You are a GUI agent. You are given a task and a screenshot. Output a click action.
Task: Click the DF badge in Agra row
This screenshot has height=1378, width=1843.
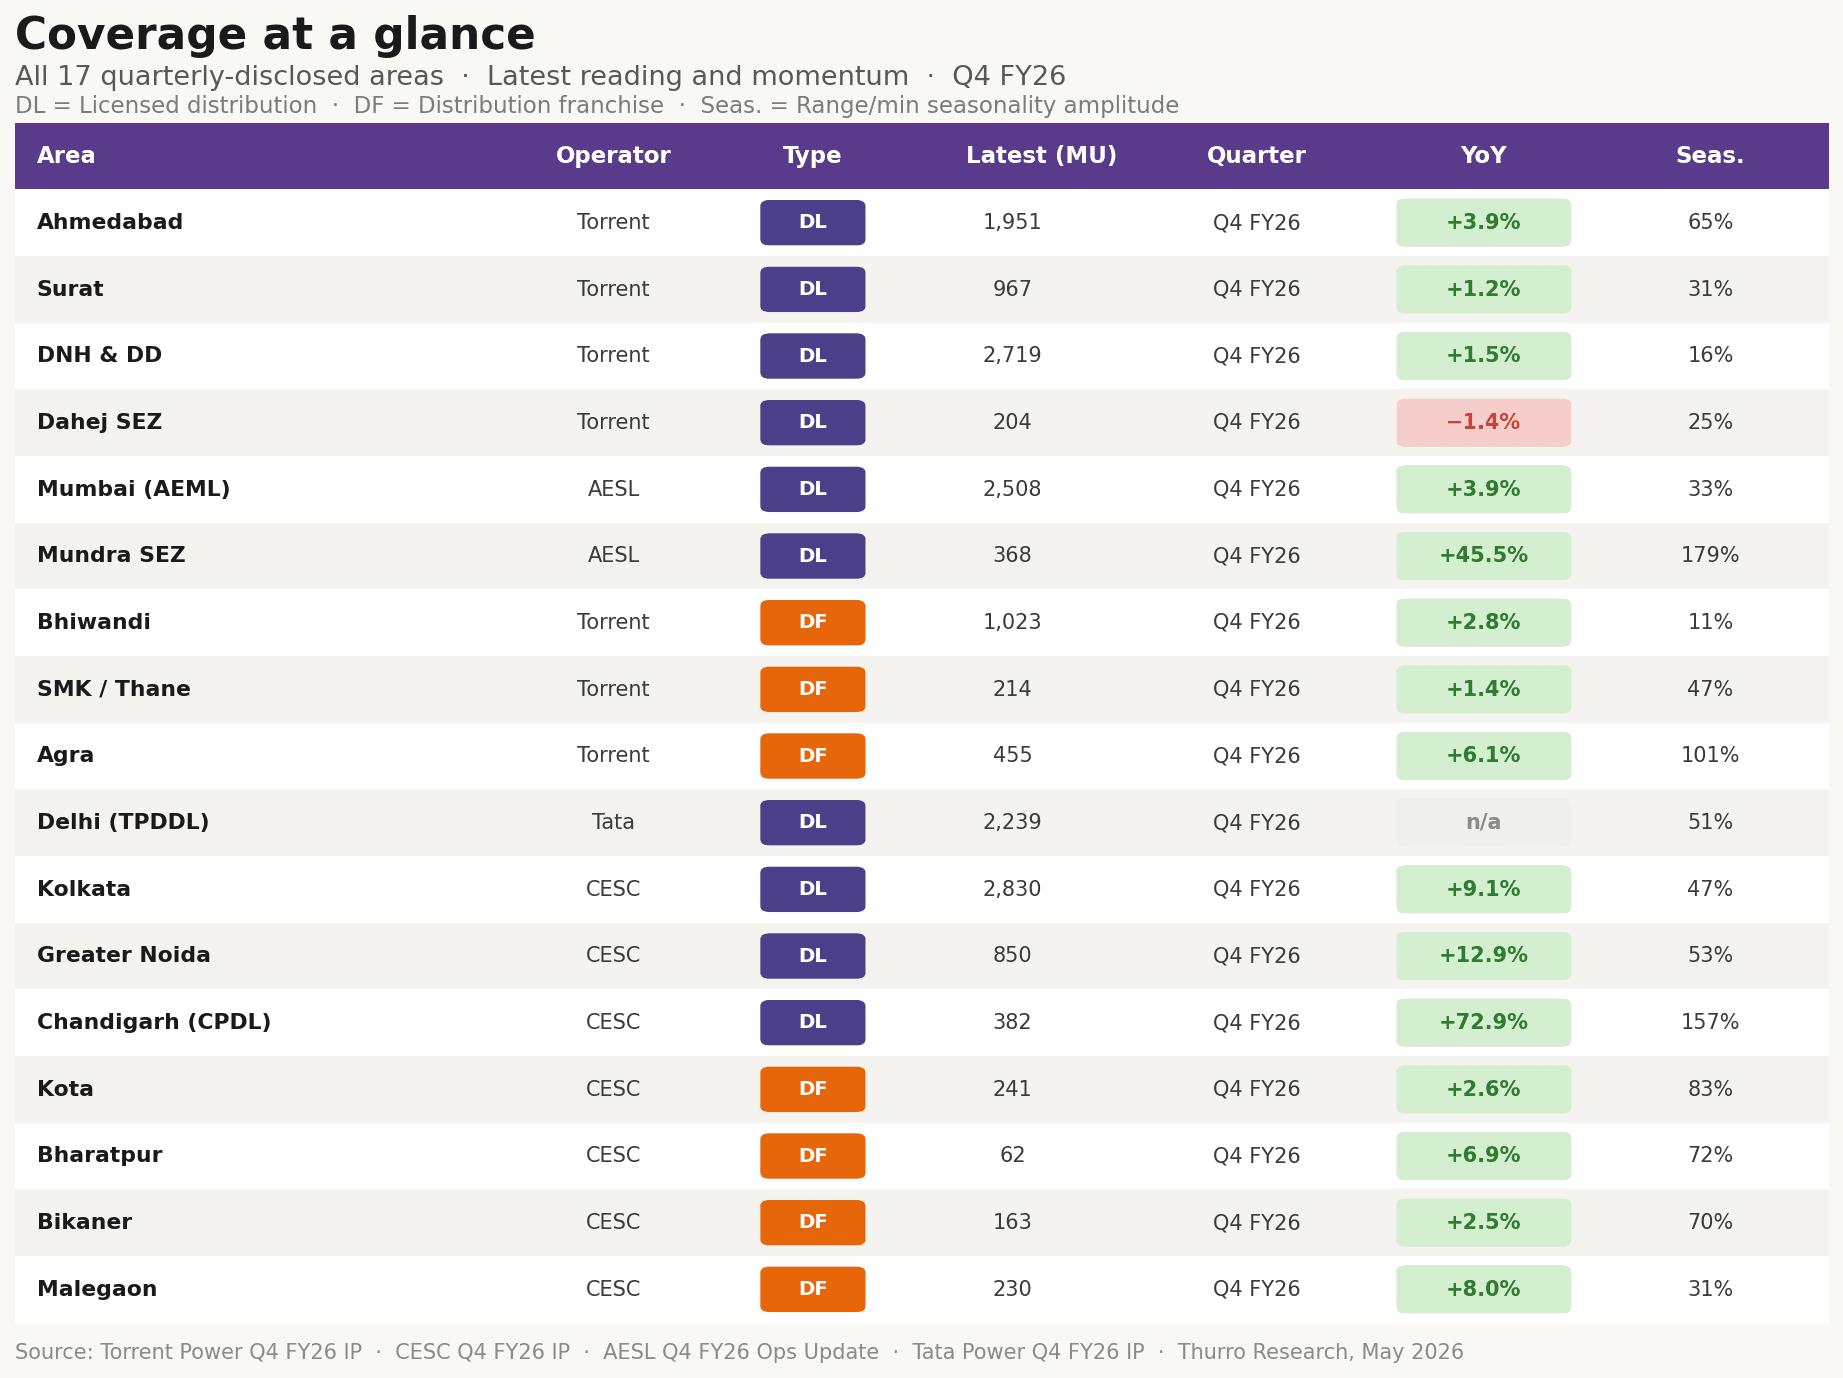tap(812, 755)
